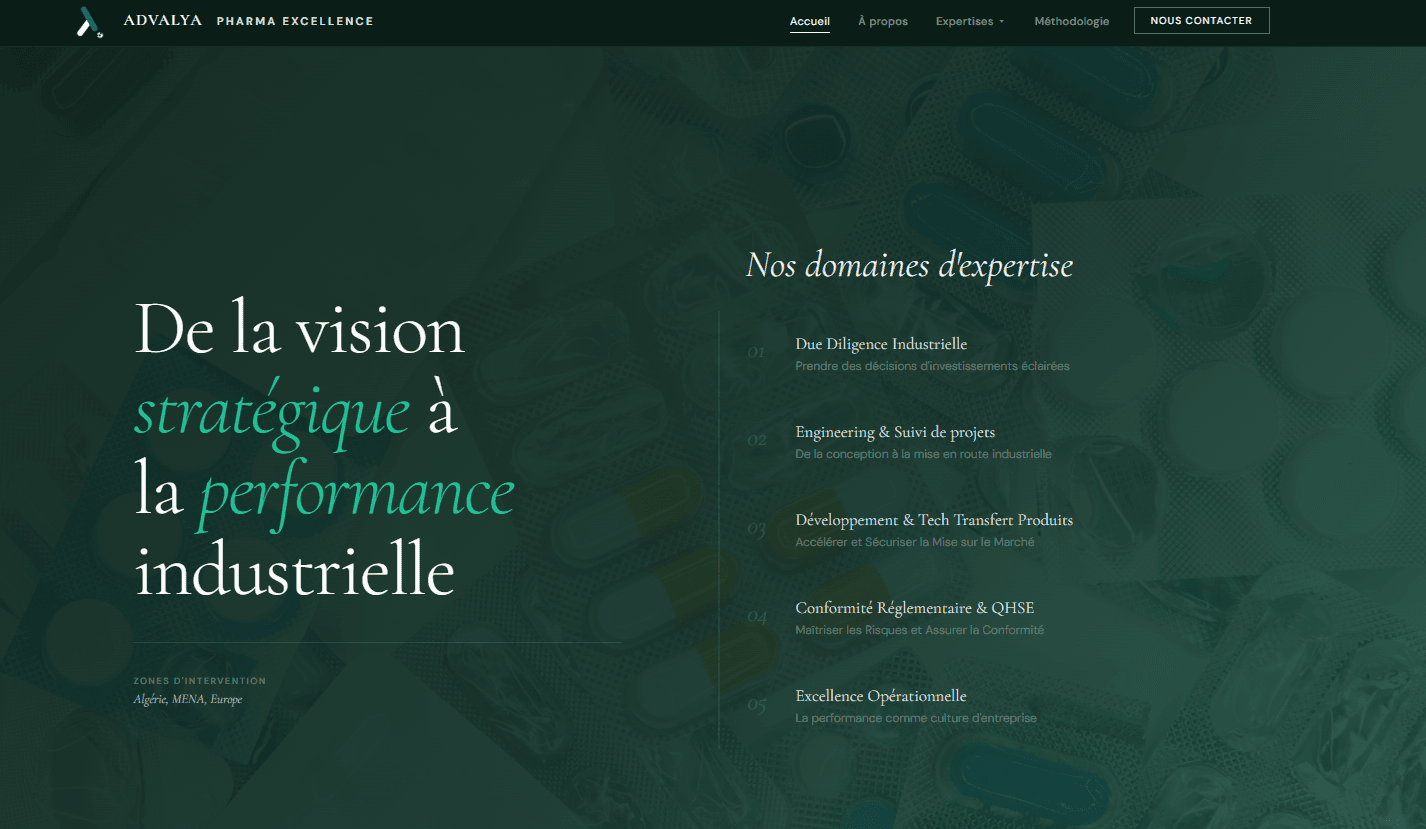The image size is (1426, 829).
Task: Click 'La performance comme culture d'entreprise' text
Action: [x=916, y=718]
